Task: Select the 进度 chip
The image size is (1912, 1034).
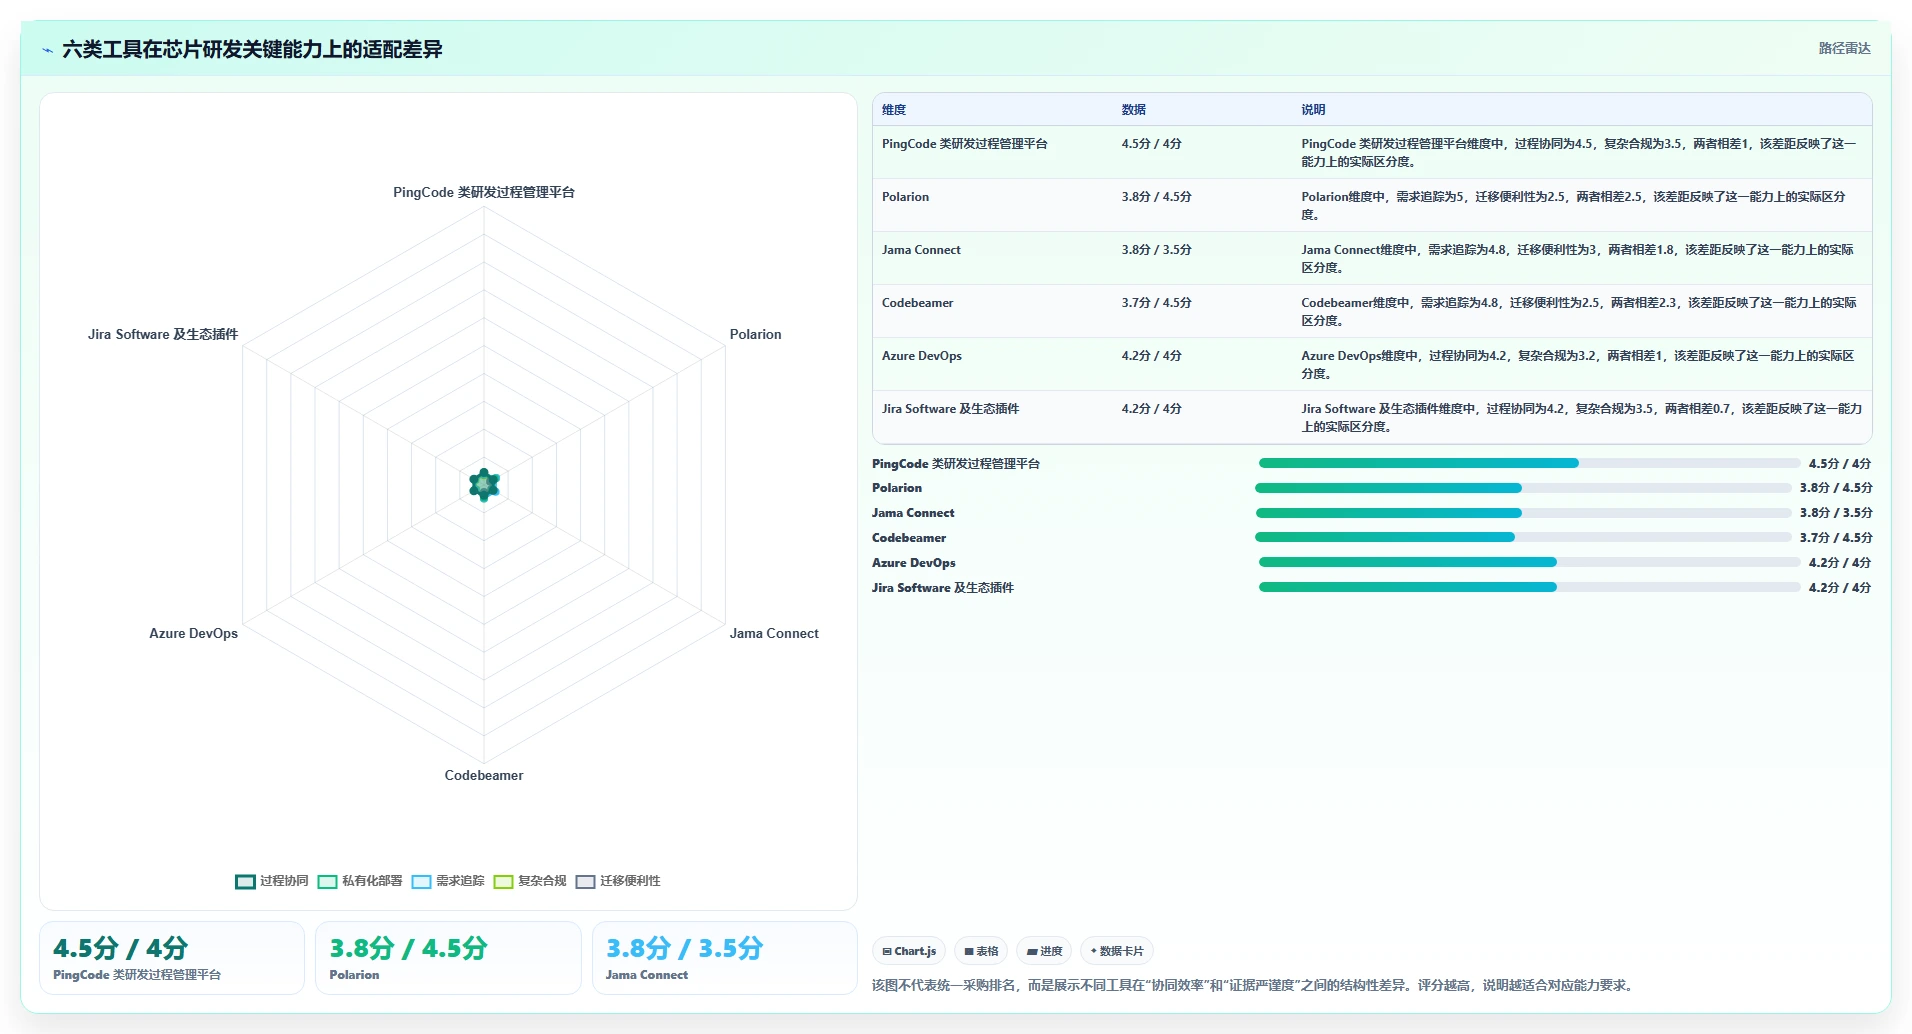Action: 1044,951
